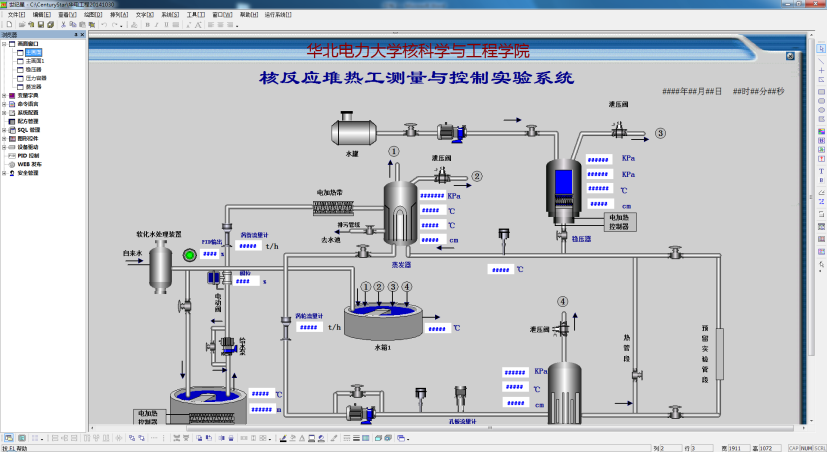The image size is (827, 452).
Task: Select the rectangle drawing tool
Action: coord(821,92)
